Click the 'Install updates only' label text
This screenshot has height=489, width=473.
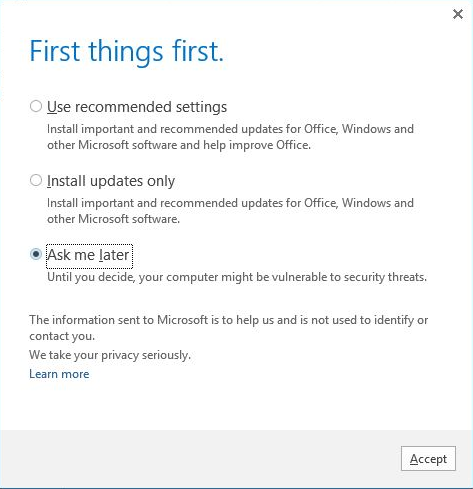point(111,181)
